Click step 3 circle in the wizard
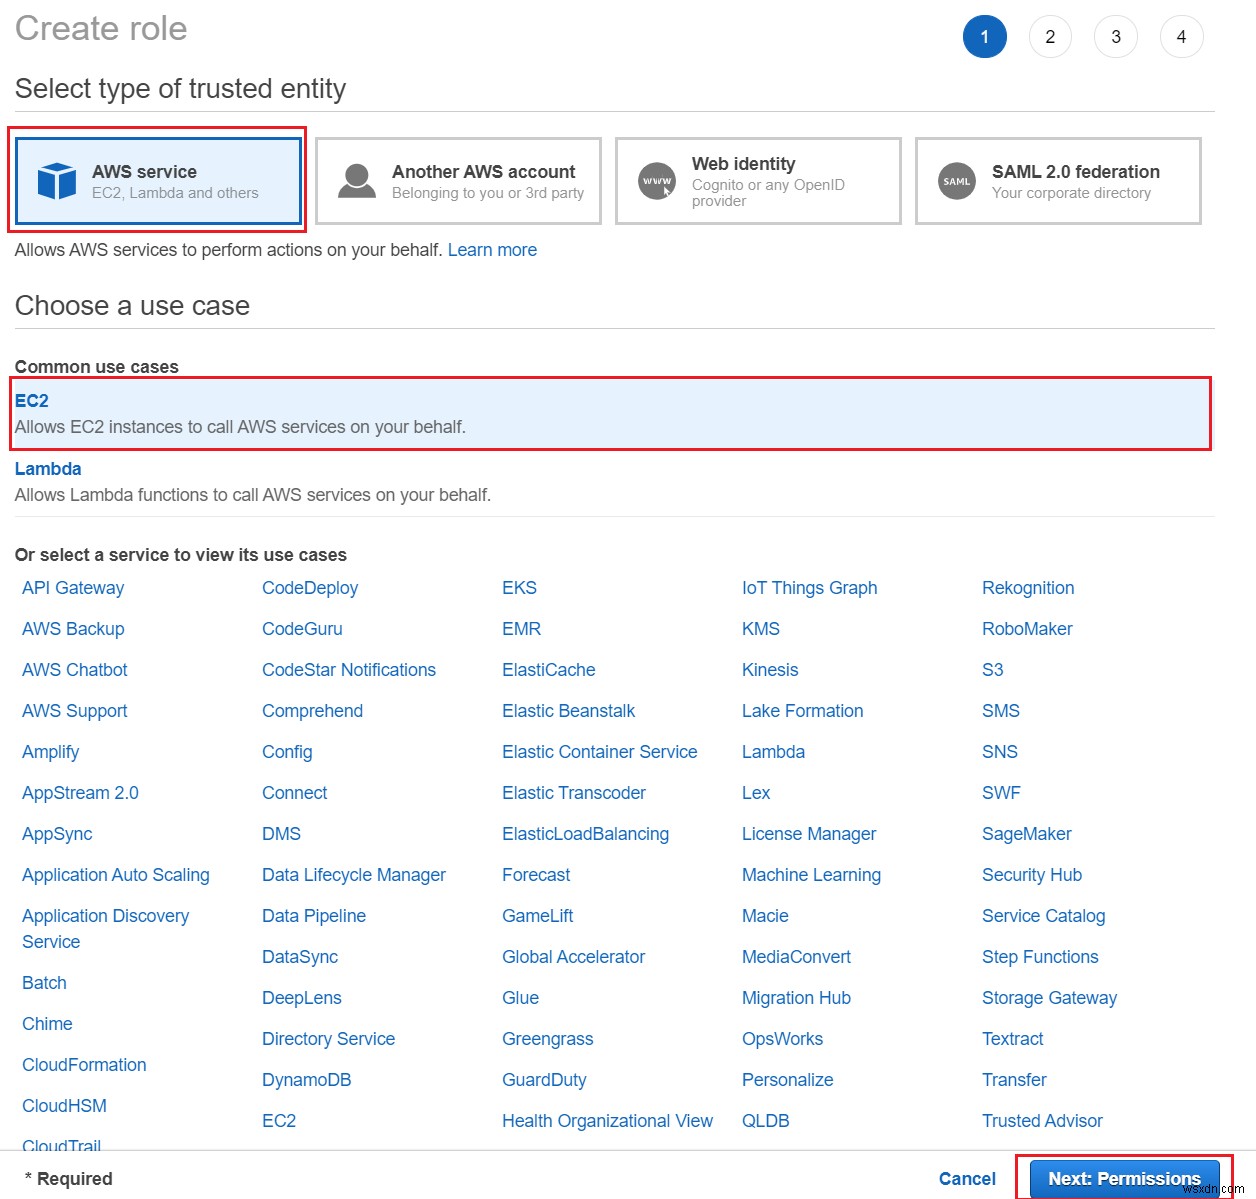This screenshot has width=1256, height=1199. coord(1116,36)
